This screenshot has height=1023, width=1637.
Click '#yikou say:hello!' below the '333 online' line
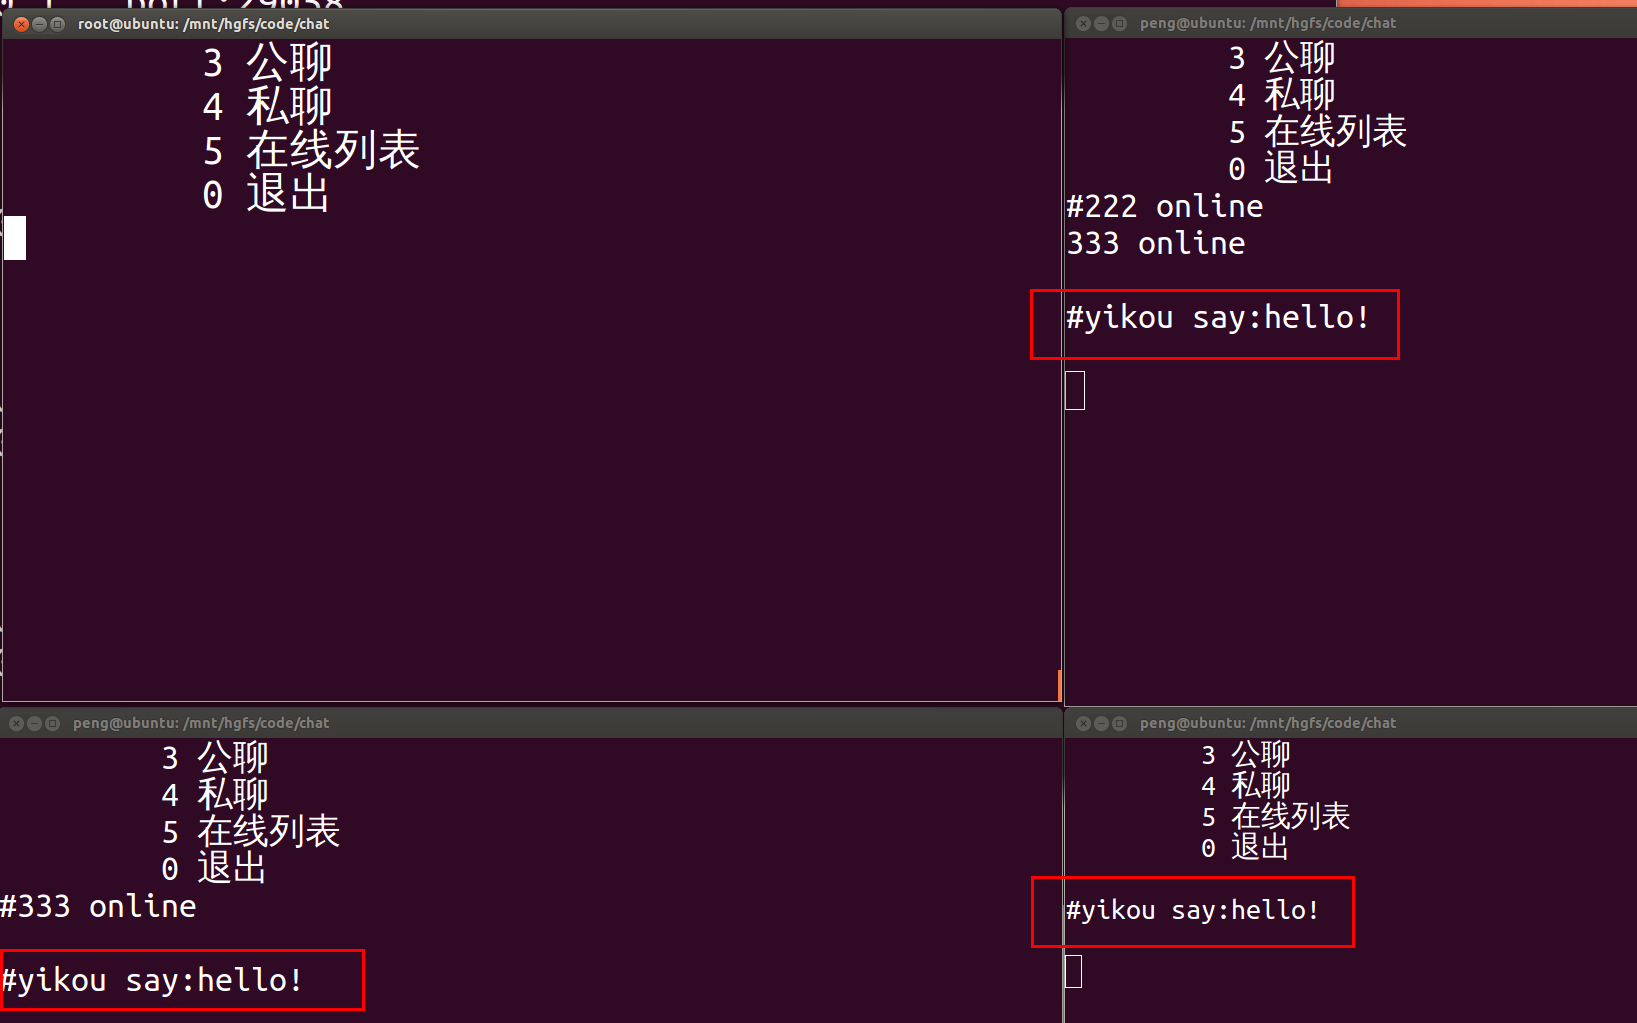click(1217, 318)
